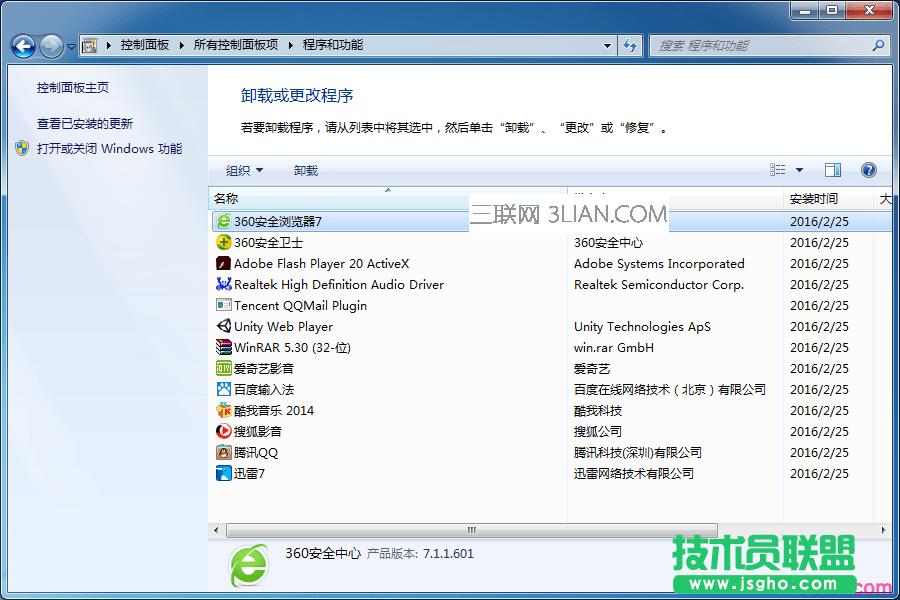
Task: Select the 酷我音乐 2014 program name
Action: click(x=274, y=411)
